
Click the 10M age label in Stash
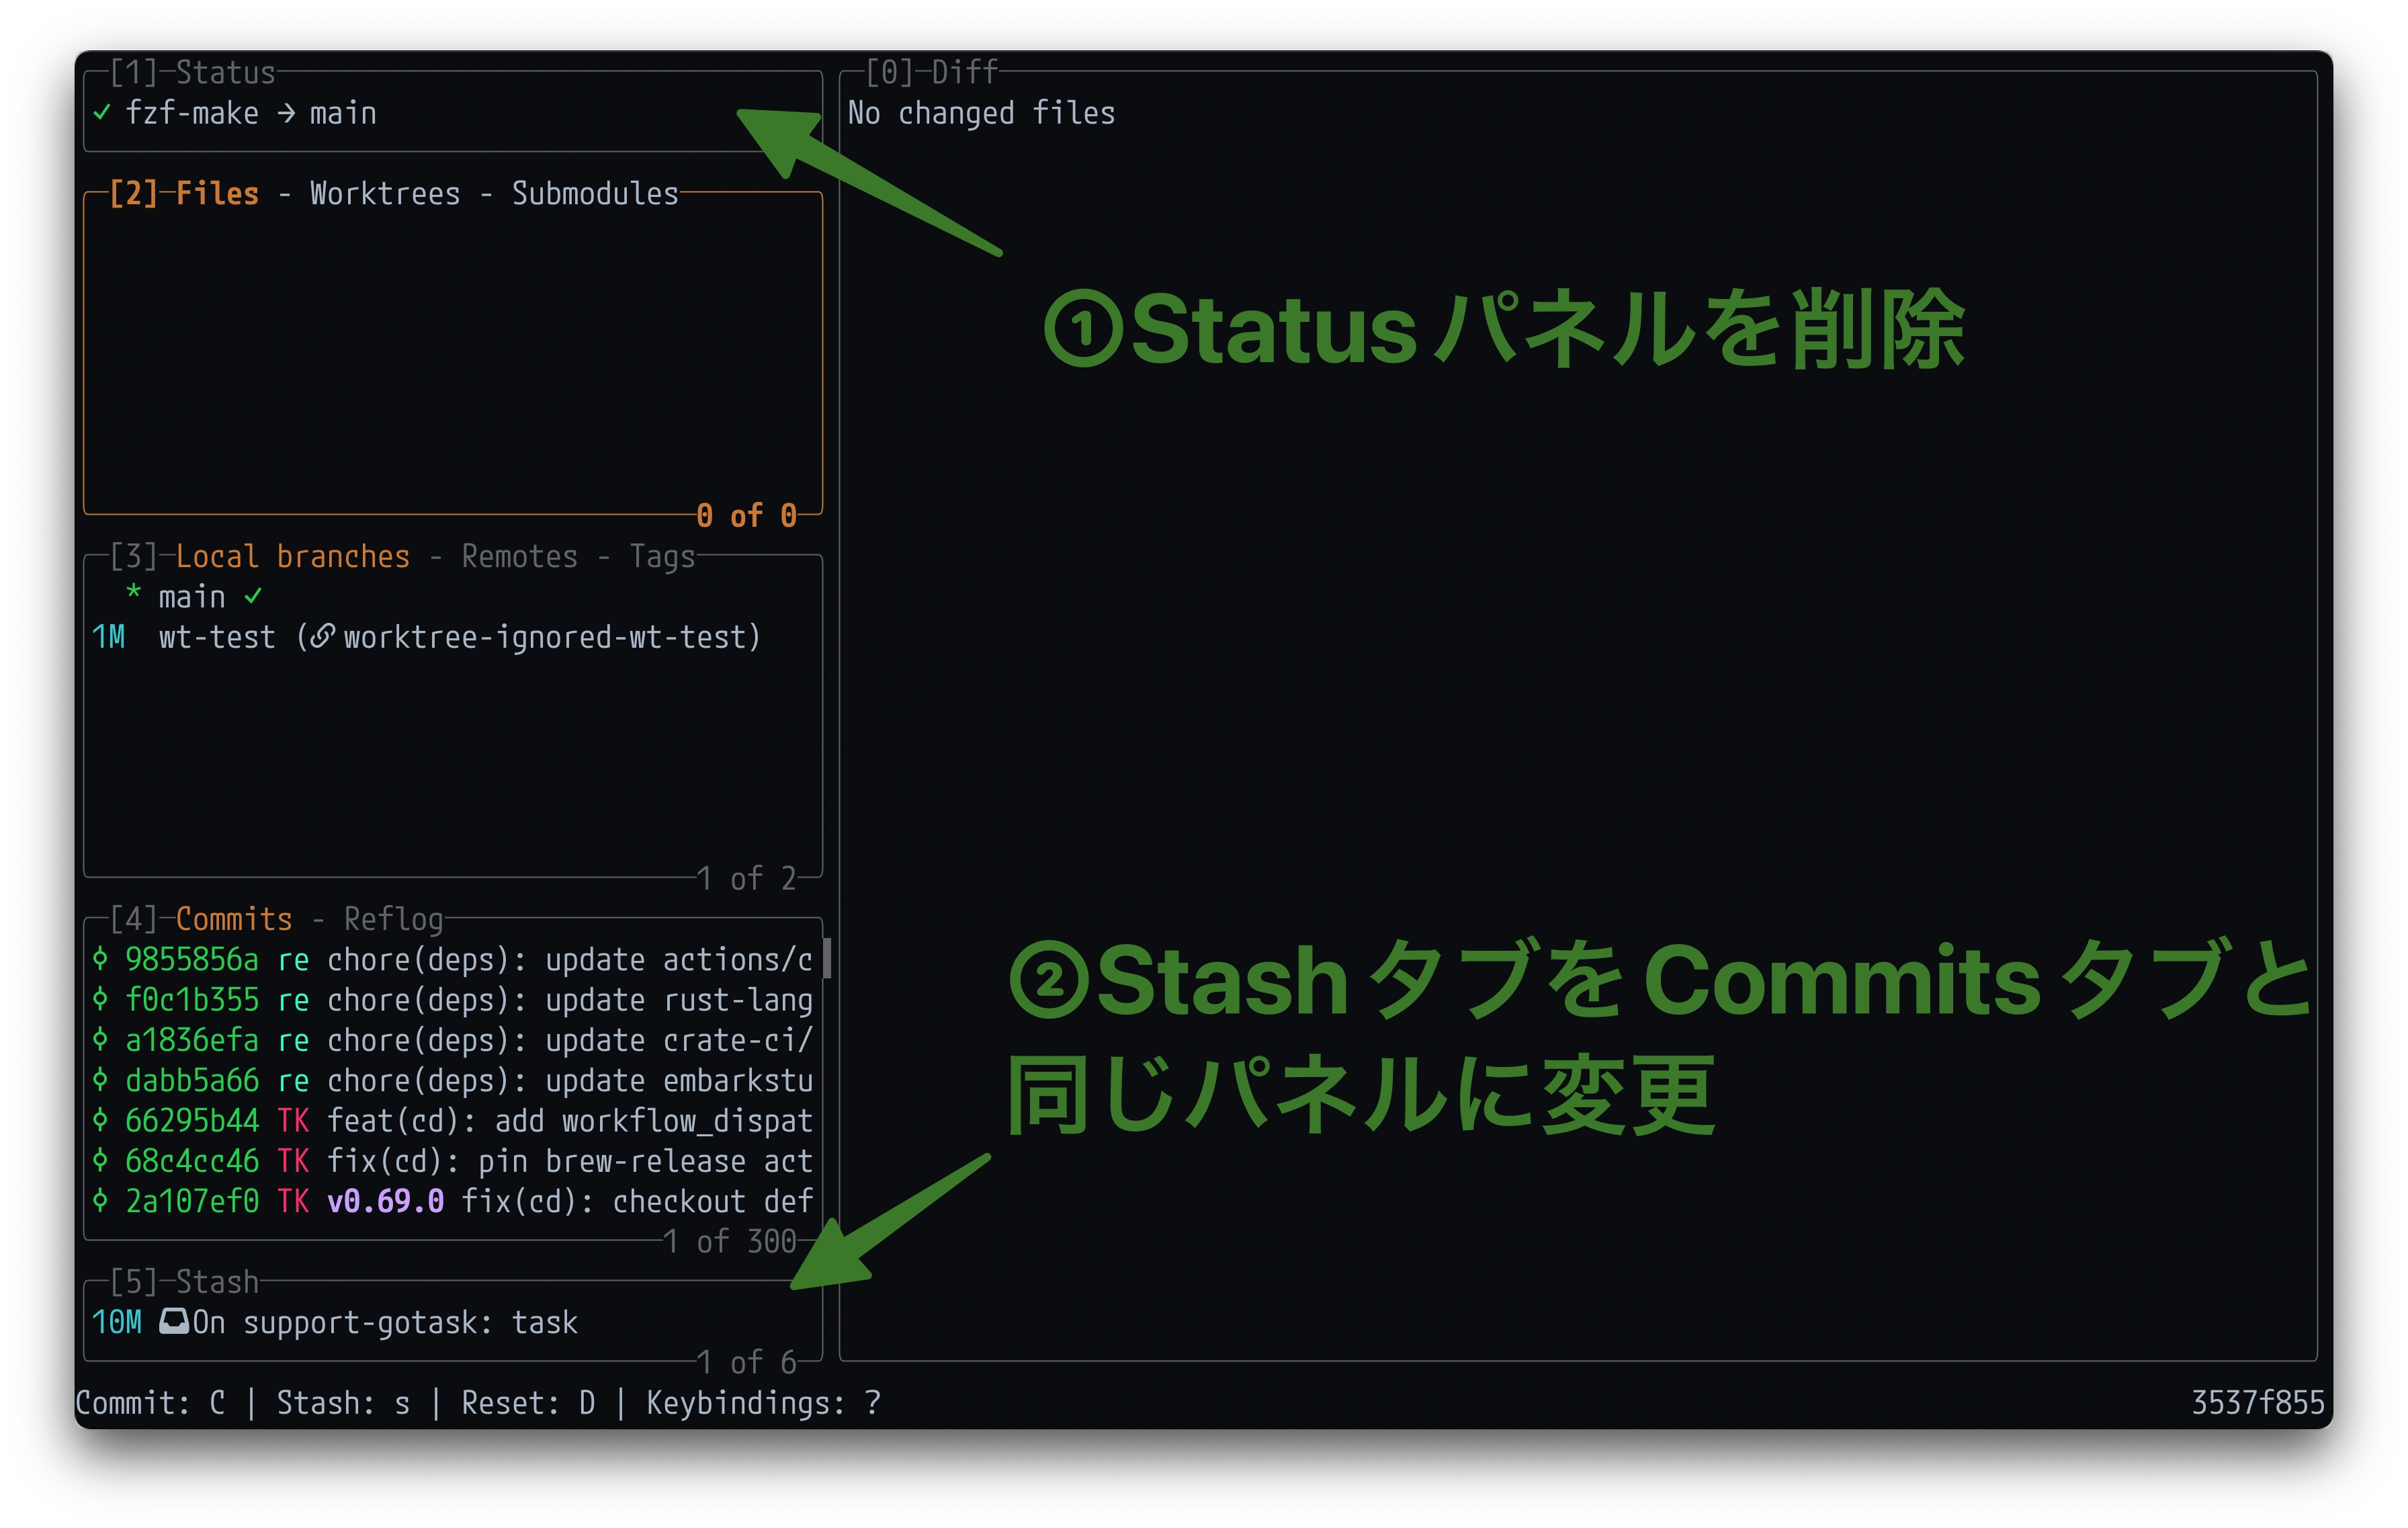coord(117,1322)
